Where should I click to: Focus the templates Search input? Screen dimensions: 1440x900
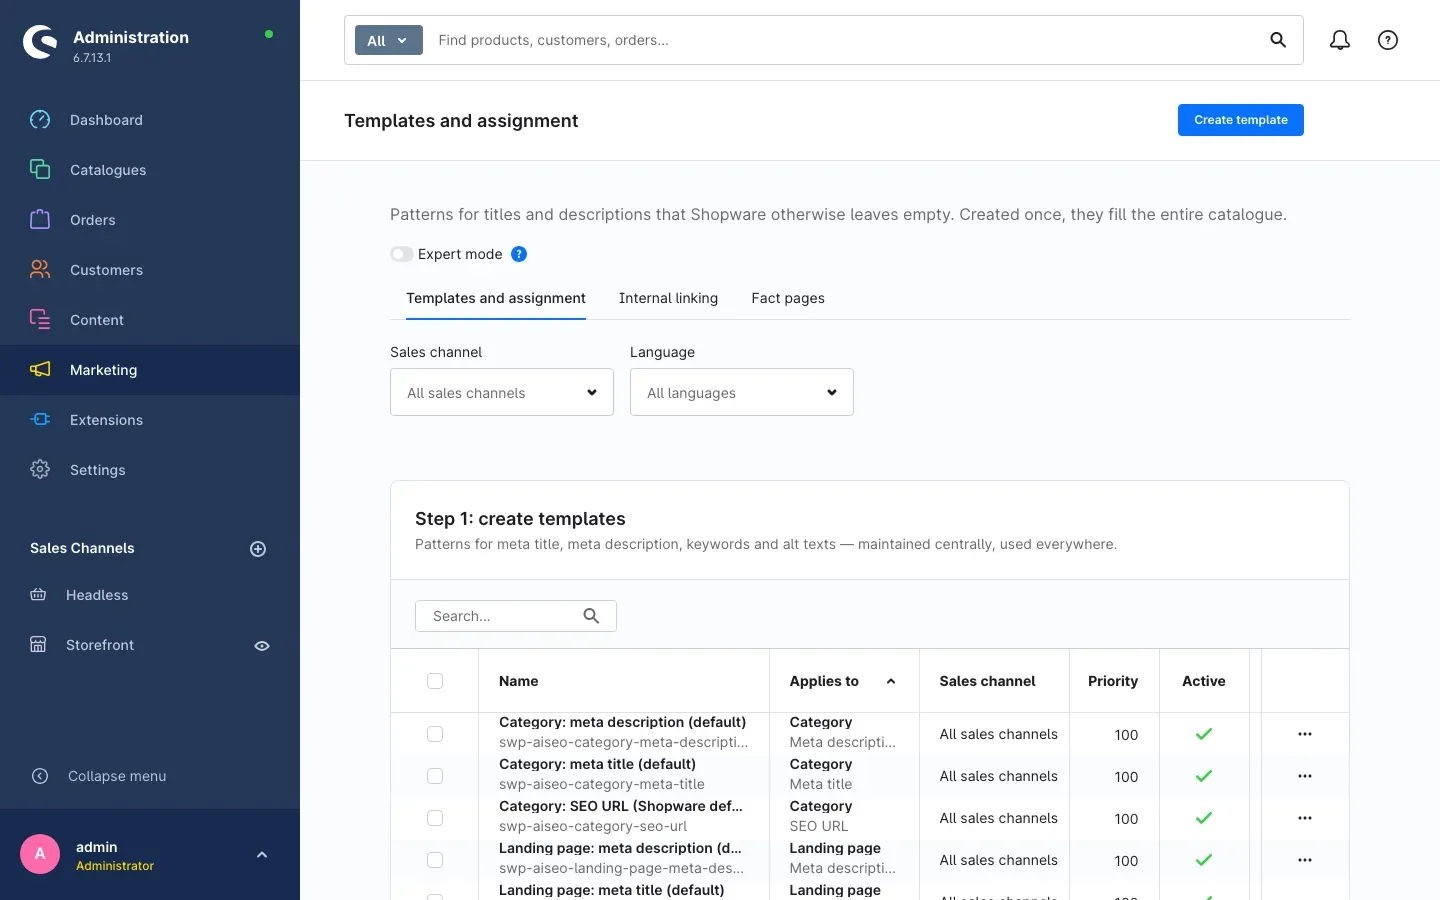click(516, 616)
